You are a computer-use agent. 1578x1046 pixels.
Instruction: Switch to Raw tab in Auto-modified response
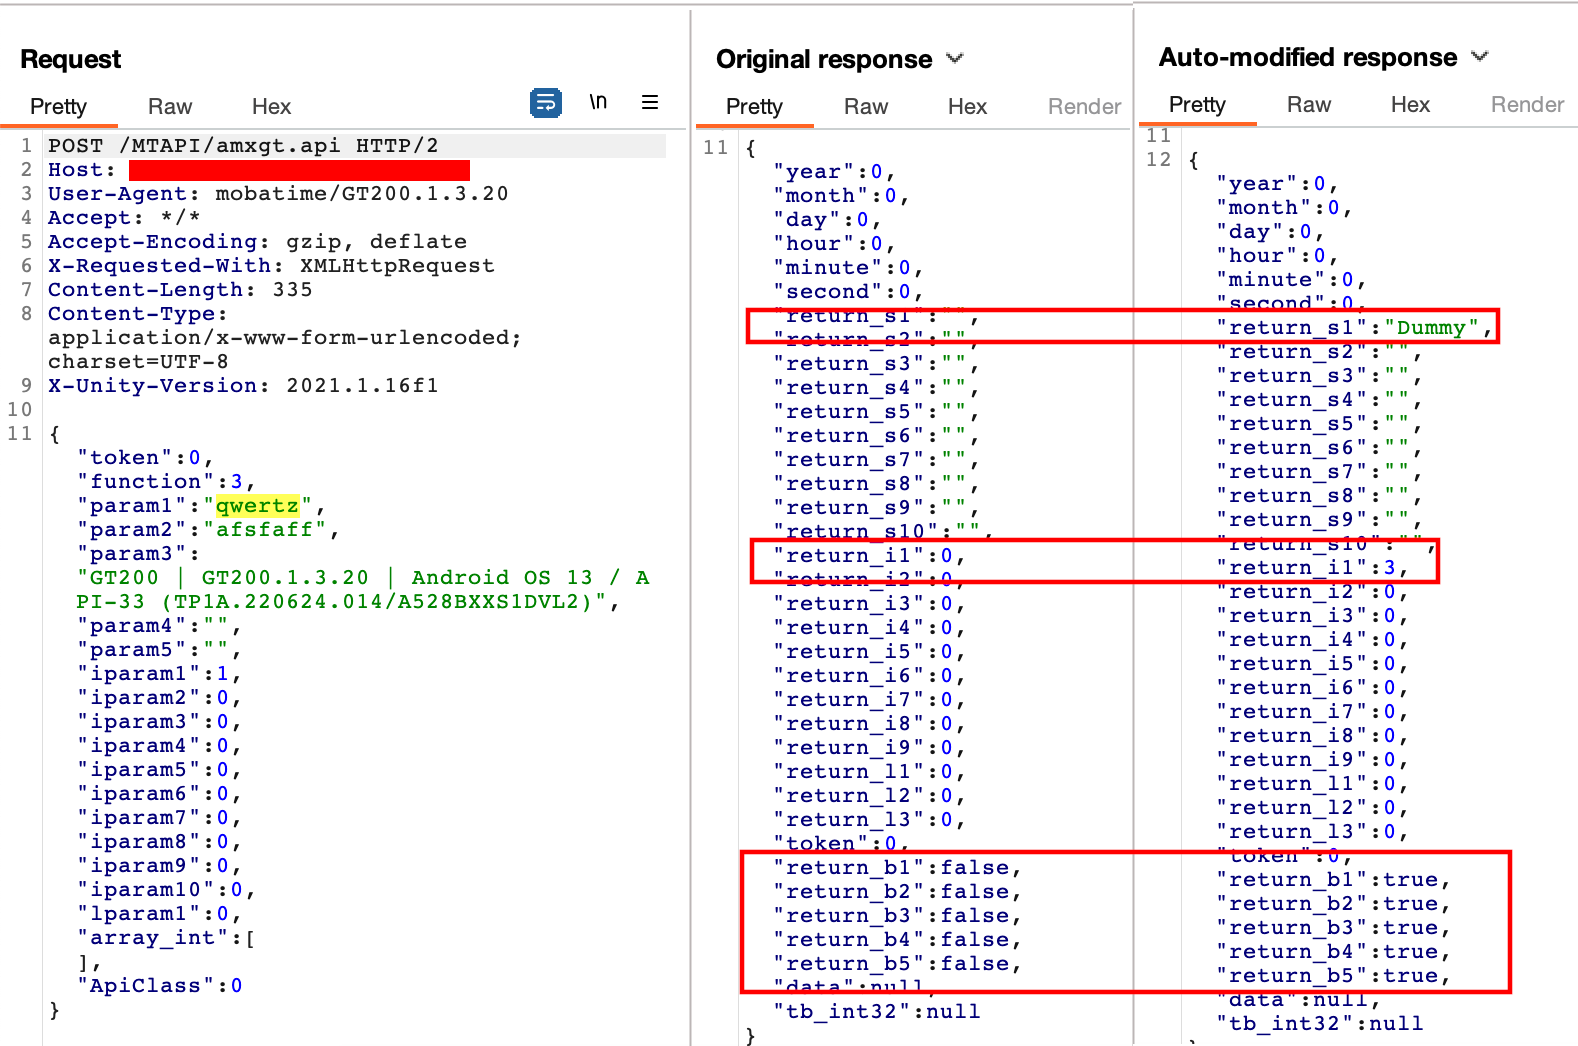tap(1309, 104)
